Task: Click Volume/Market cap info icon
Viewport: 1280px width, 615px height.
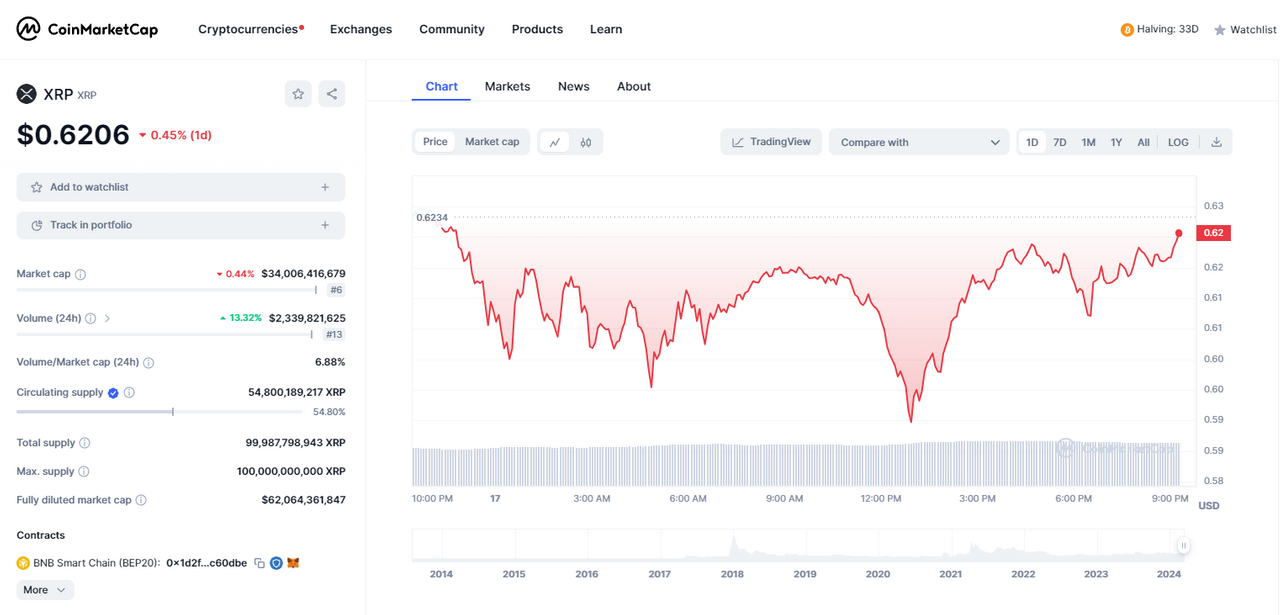Action: click(149, 363)
